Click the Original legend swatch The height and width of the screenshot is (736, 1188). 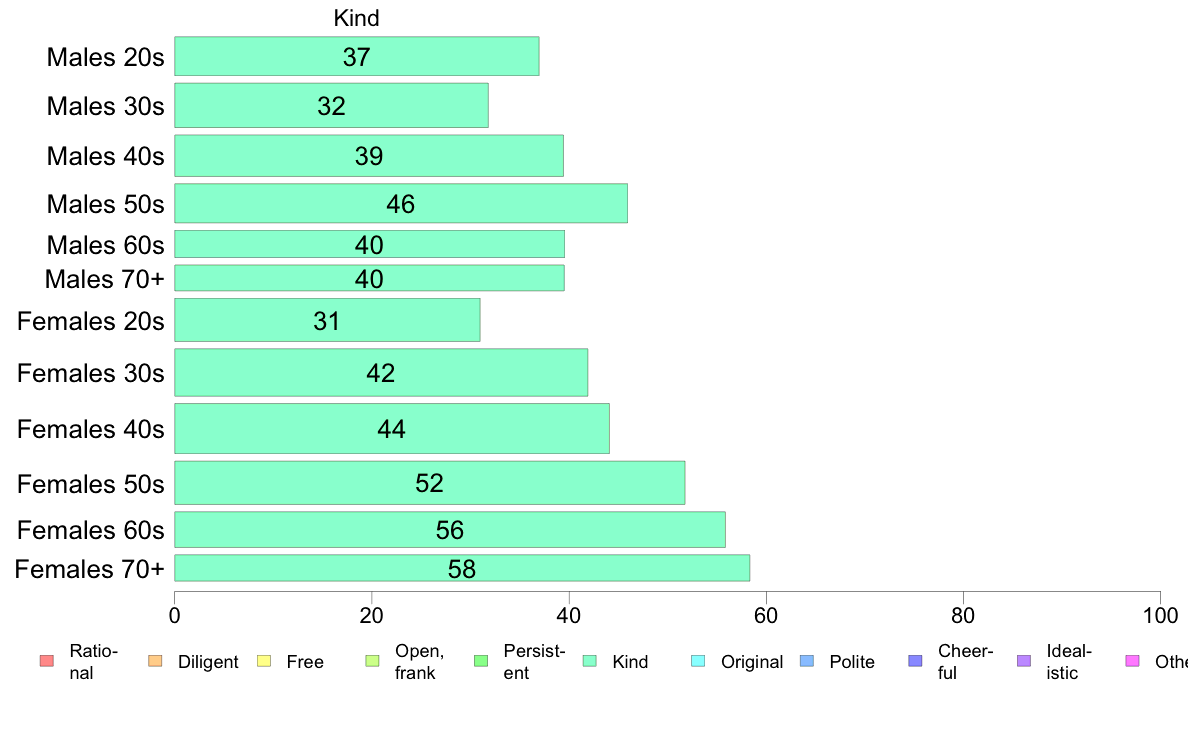coord(699,661)
